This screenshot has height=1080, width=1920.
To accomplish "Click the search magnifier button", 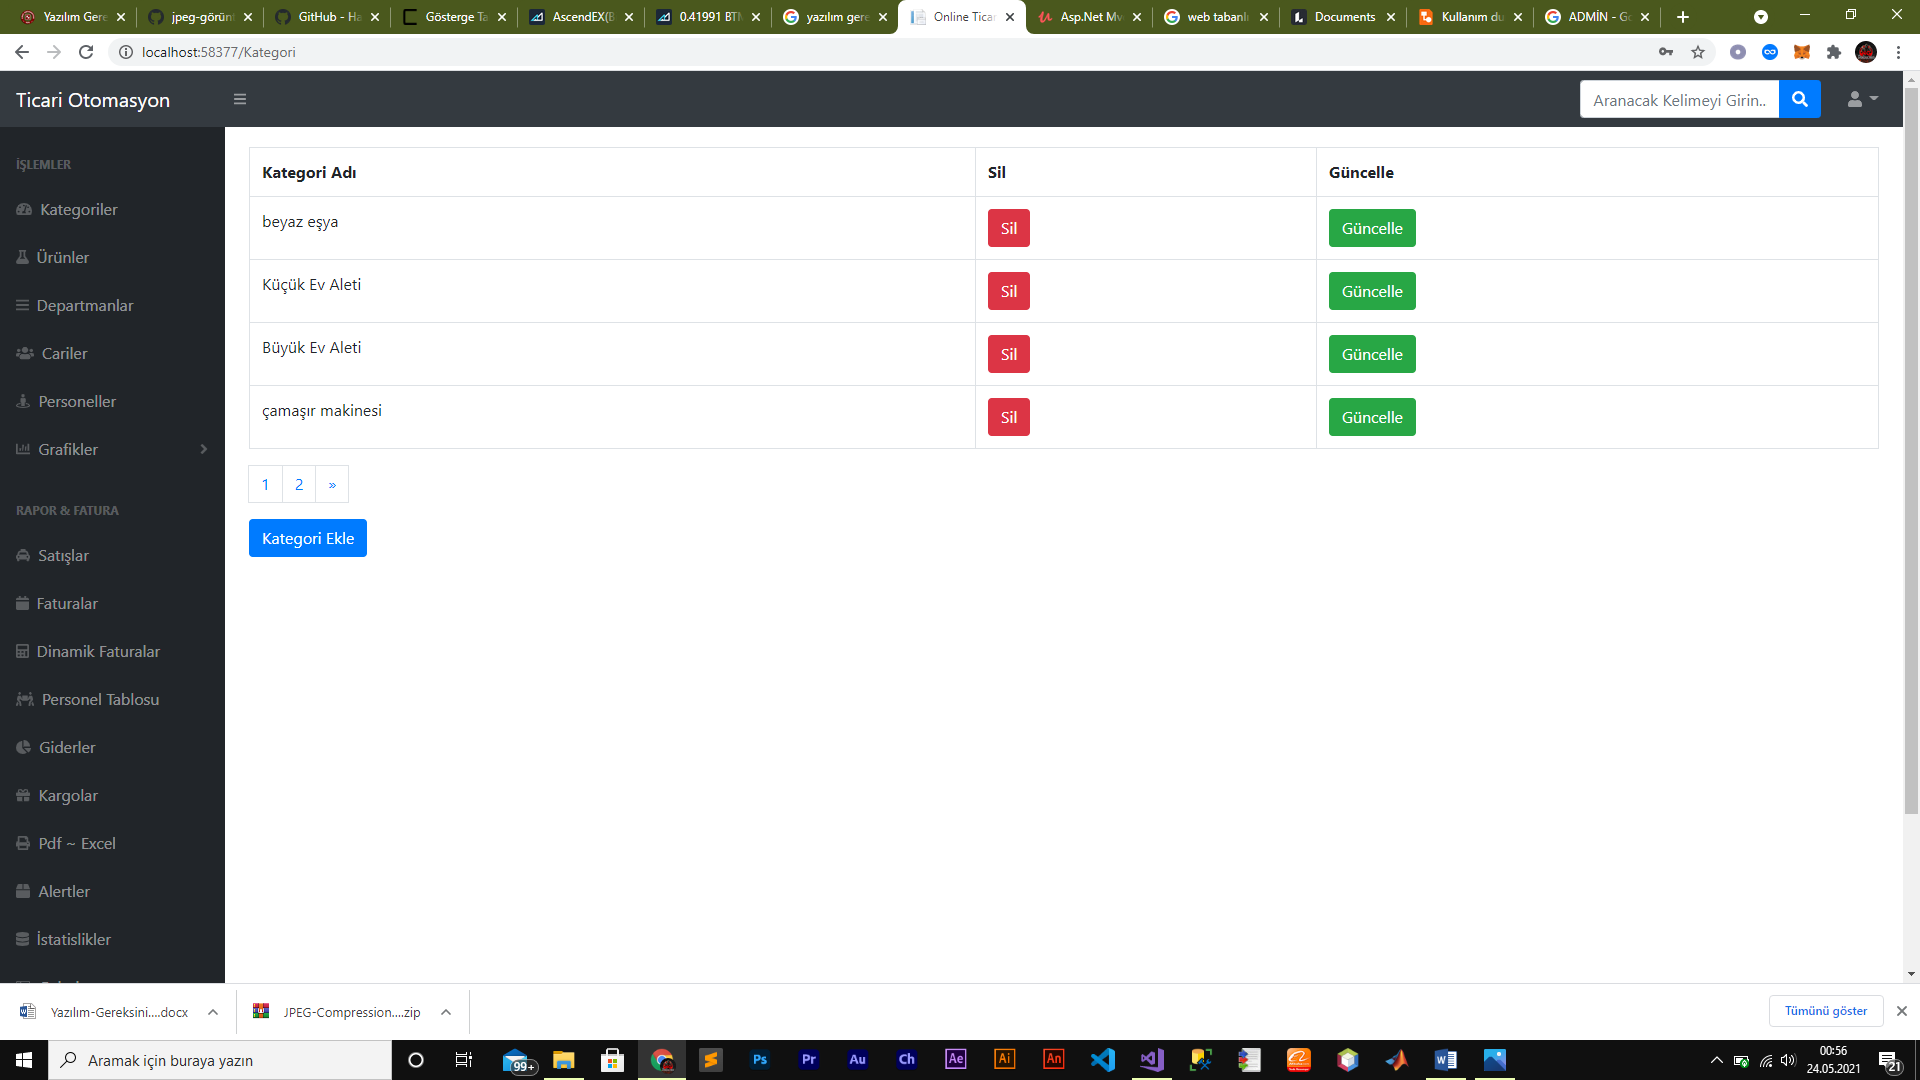I will 1800,99.
